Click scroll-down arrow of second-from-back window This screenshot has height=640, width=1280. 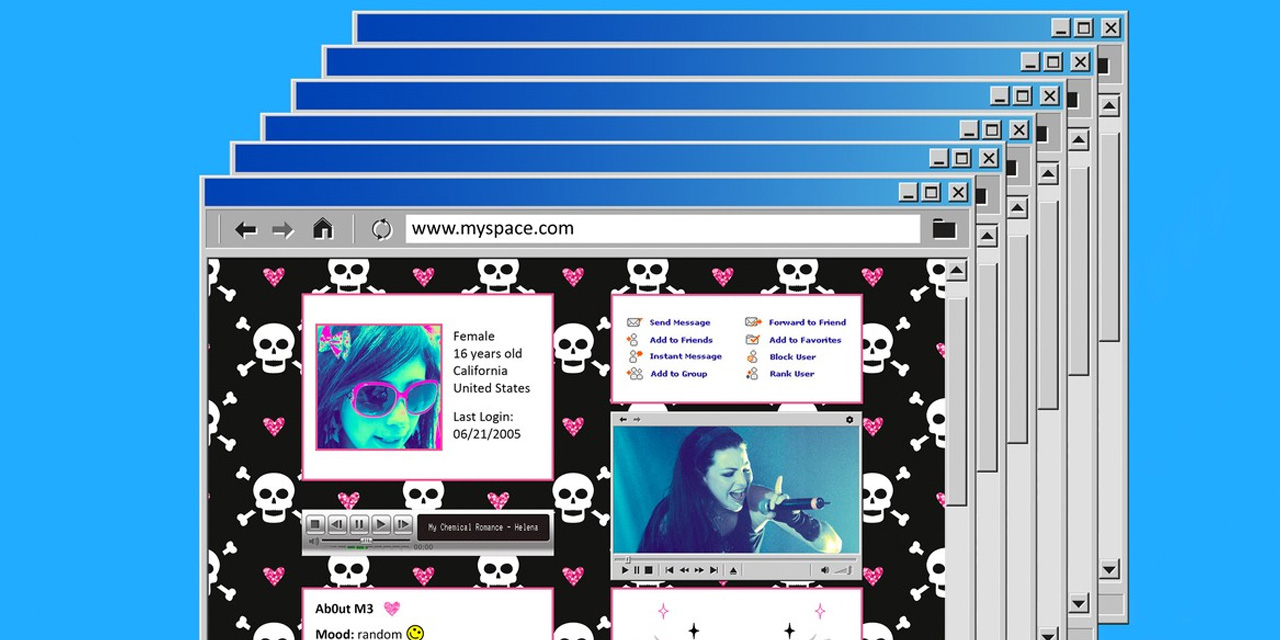pos(1078,603)
